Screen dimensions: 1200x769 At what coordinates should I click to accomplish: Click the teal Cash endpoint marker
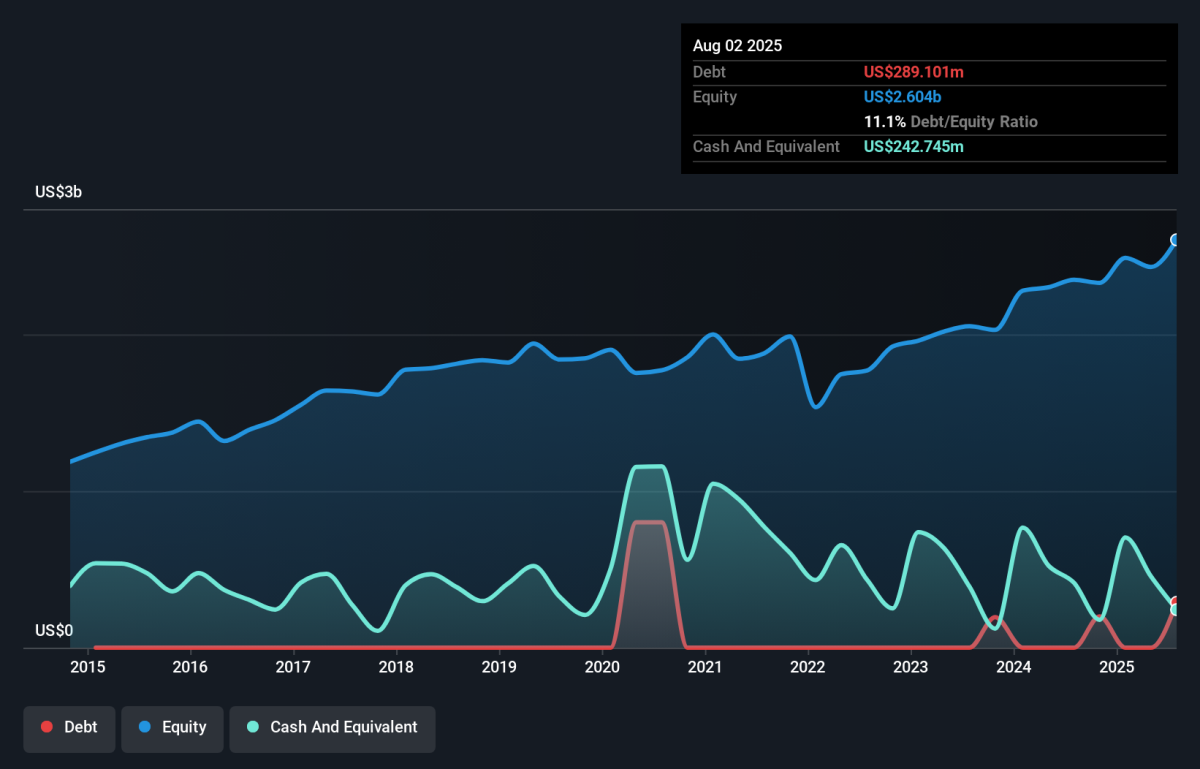[x=1176, y=610]
